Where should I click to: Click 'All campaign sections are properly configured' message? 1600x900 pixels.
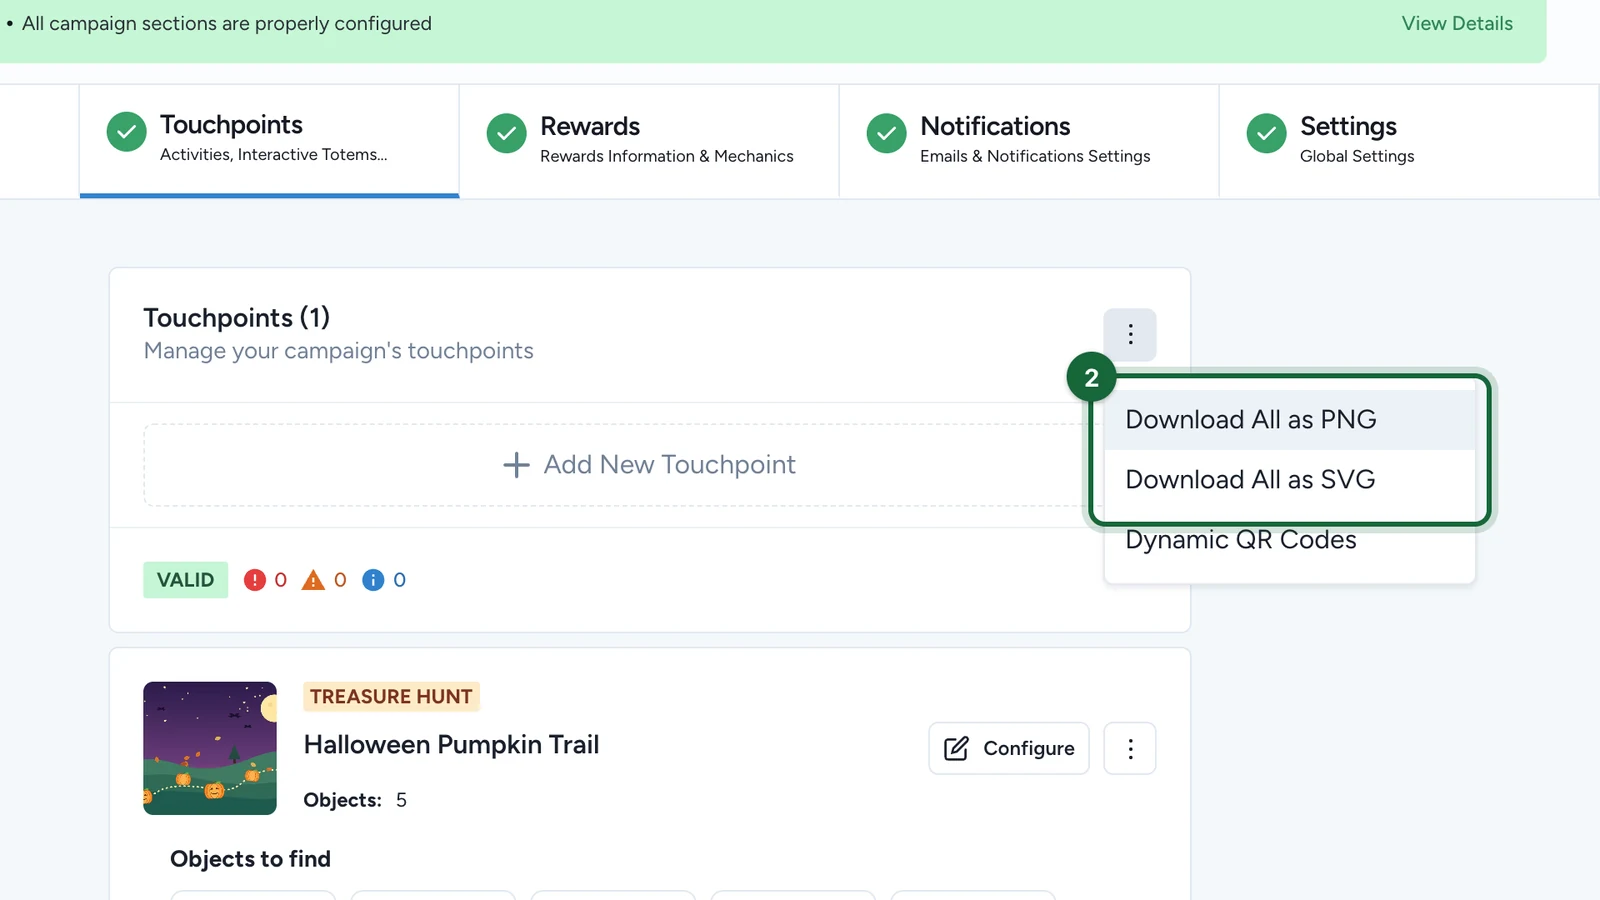tap(227, 23)
